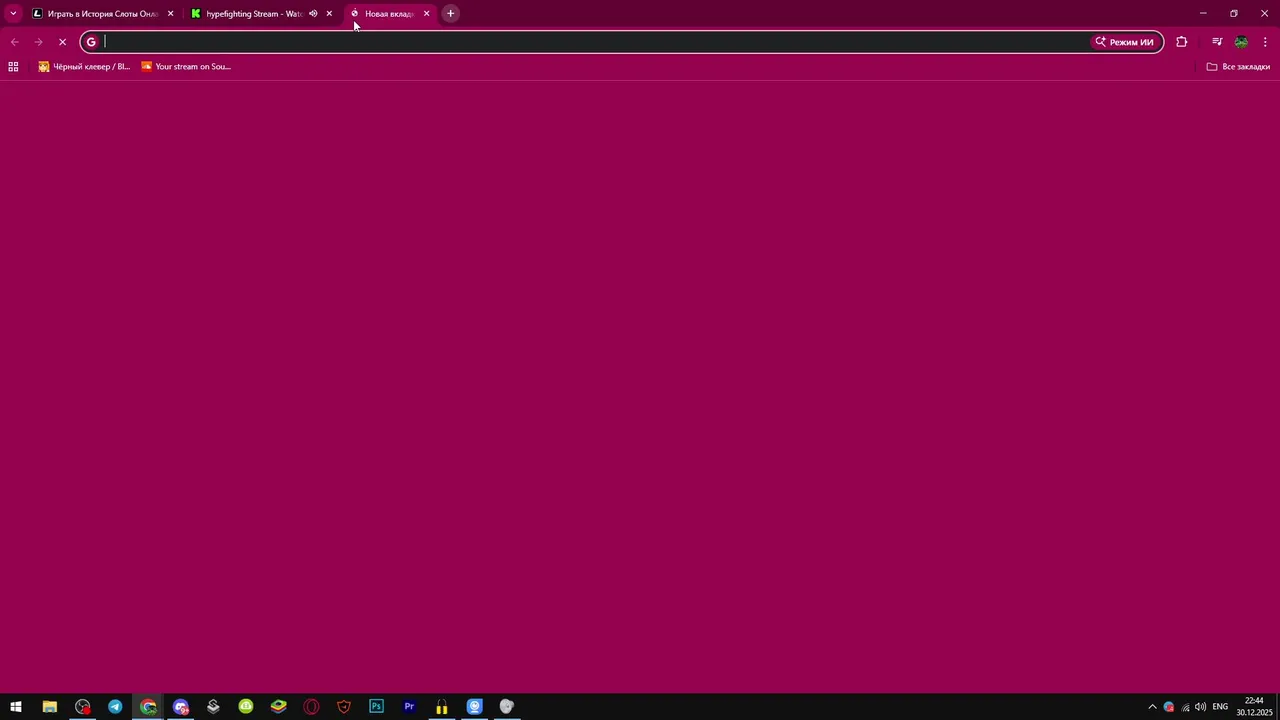Open the tab search dropdown arrow
Image resolution: width=1280 pixels, height=720 pixels.
click(13, 13)
